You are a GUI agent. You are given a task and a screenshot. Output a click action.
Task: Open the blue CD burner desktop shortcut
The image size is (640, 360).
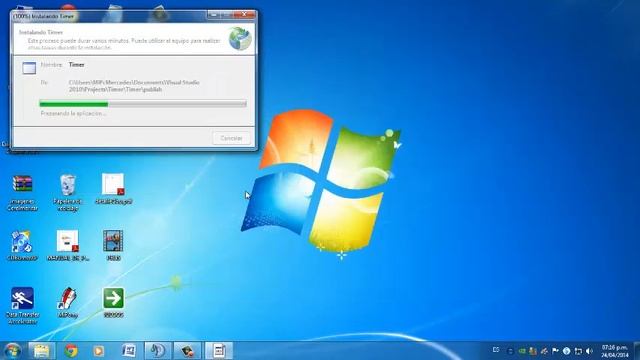click(x=22, y=246)
